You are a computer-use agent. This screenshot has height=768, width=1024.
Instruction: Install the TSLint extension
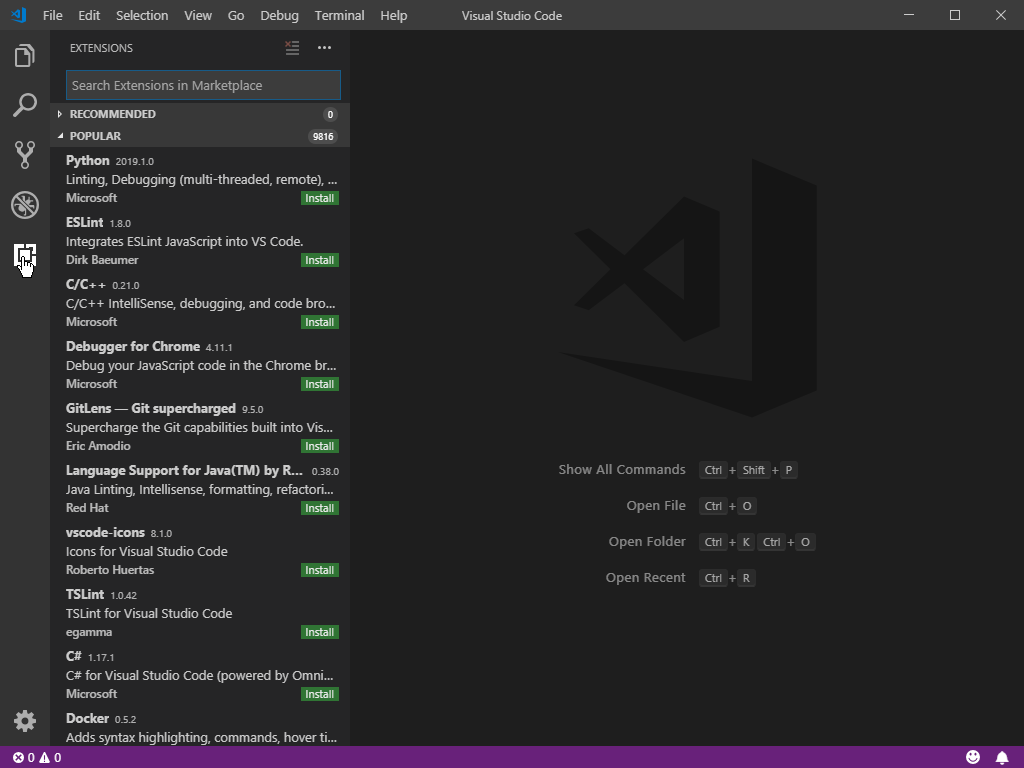click(320, 632)
